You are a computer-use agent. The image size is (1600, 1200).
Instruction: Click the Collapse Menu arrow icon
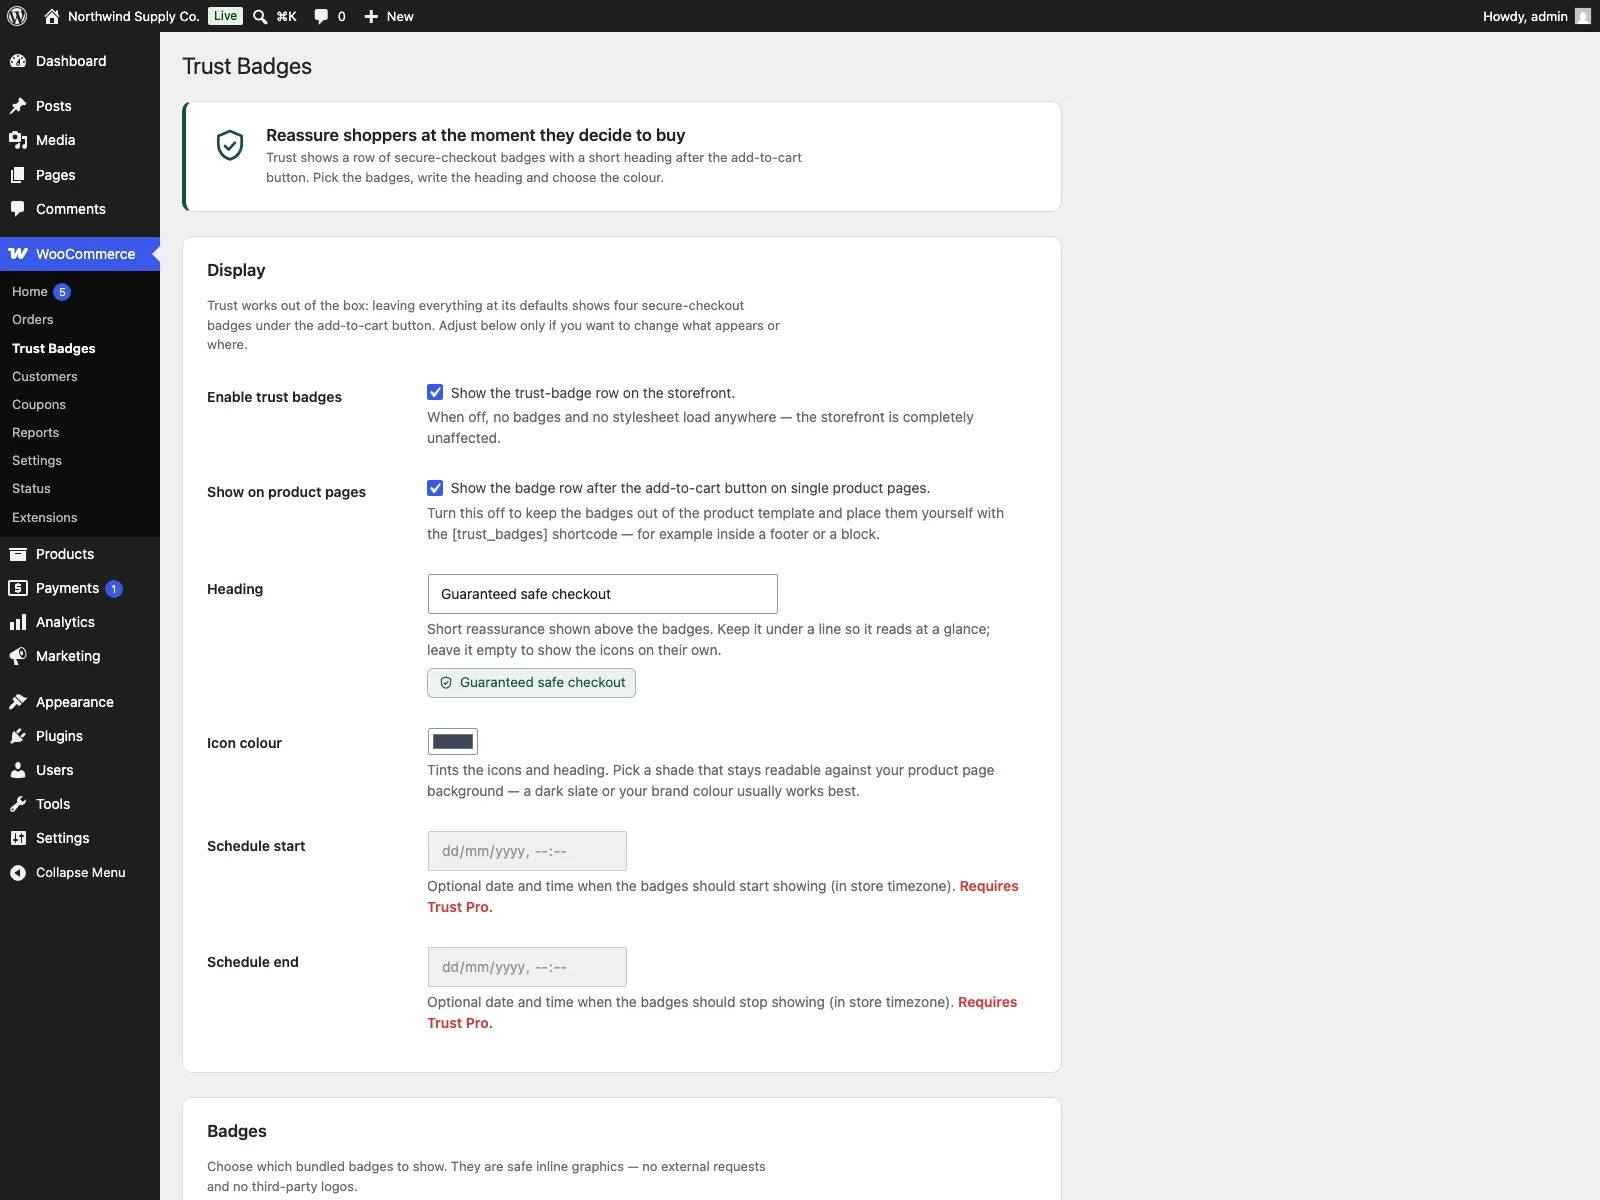coord(18,873)
